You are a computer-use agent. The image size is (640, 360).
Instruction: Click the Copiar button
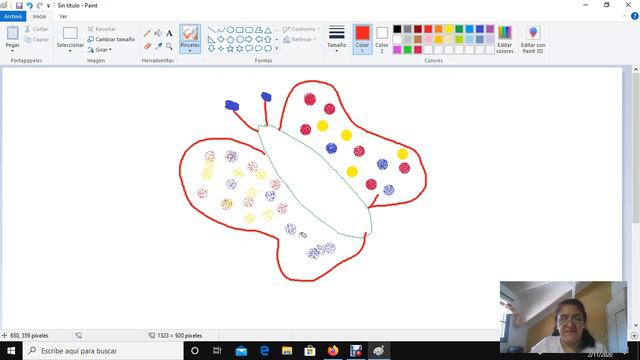point(36,40)
